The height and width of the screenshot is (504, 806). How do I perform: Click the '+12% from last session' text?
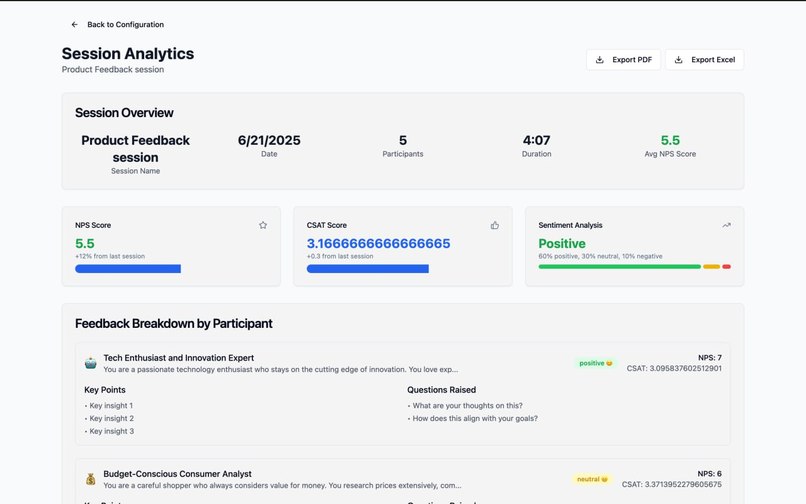pos(110,256)
